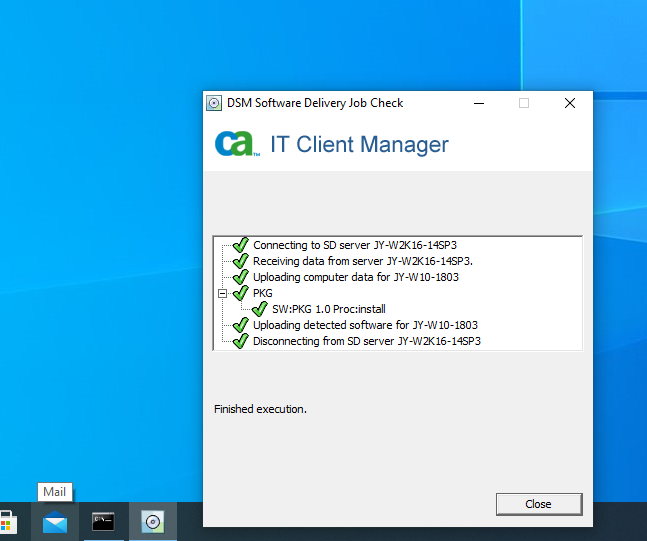Click green checkmark beside PKG
647x541 pixels.
(x=241, y=293)
